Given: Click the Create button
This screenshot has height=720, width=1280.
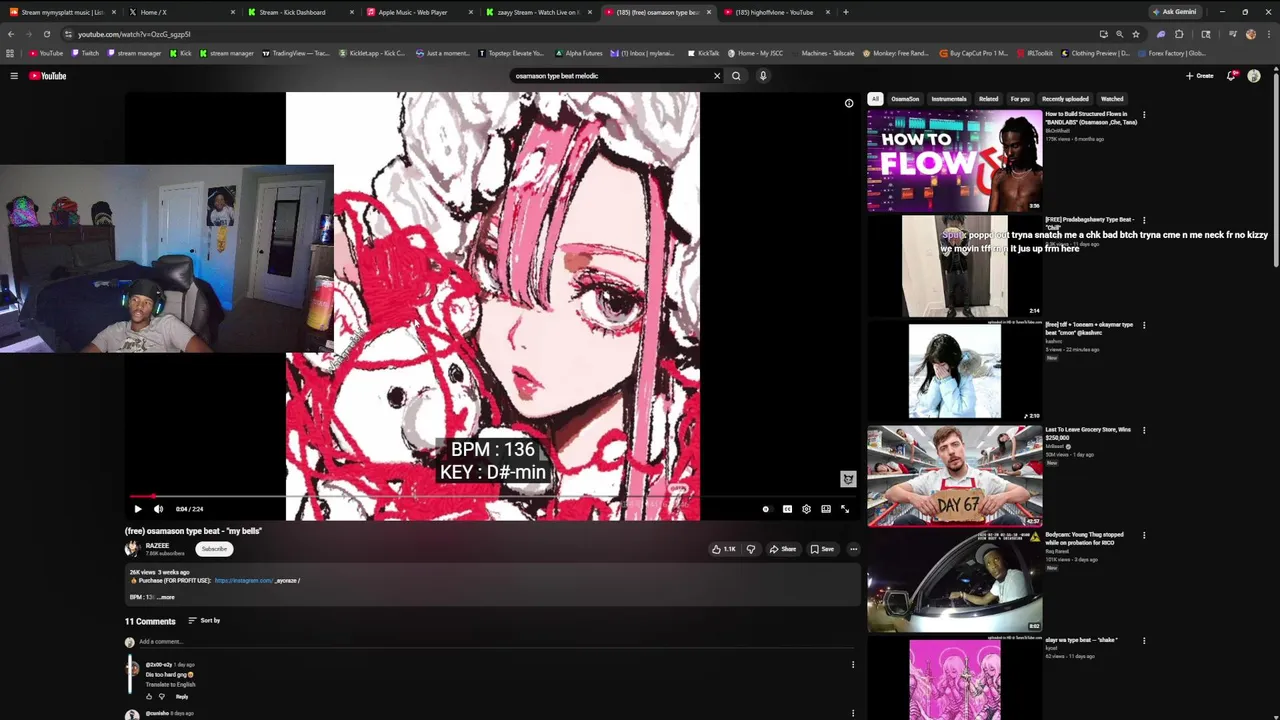Looking at the screenshot, I should click(x=1200, y=76).
